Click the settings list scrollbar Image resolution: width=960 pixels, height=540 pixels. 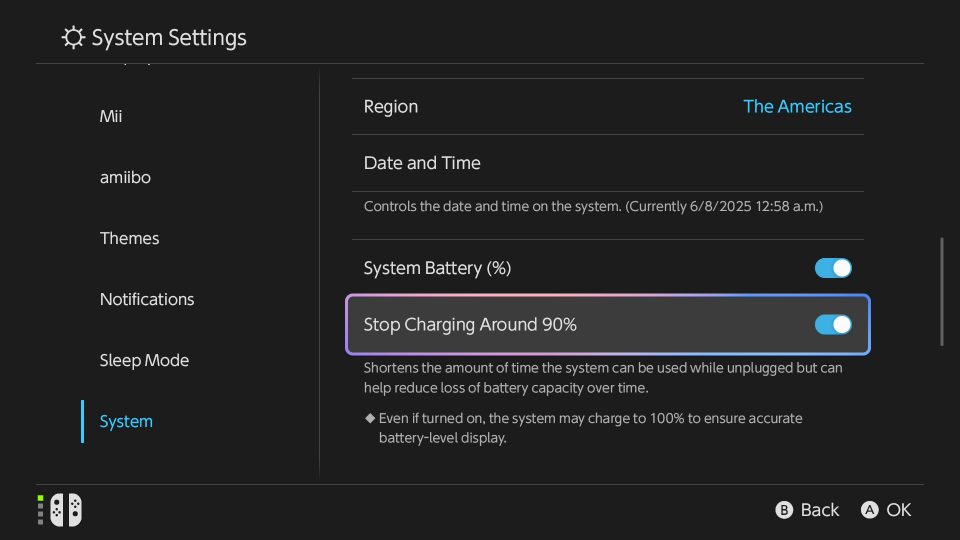[x=941, y=291]
